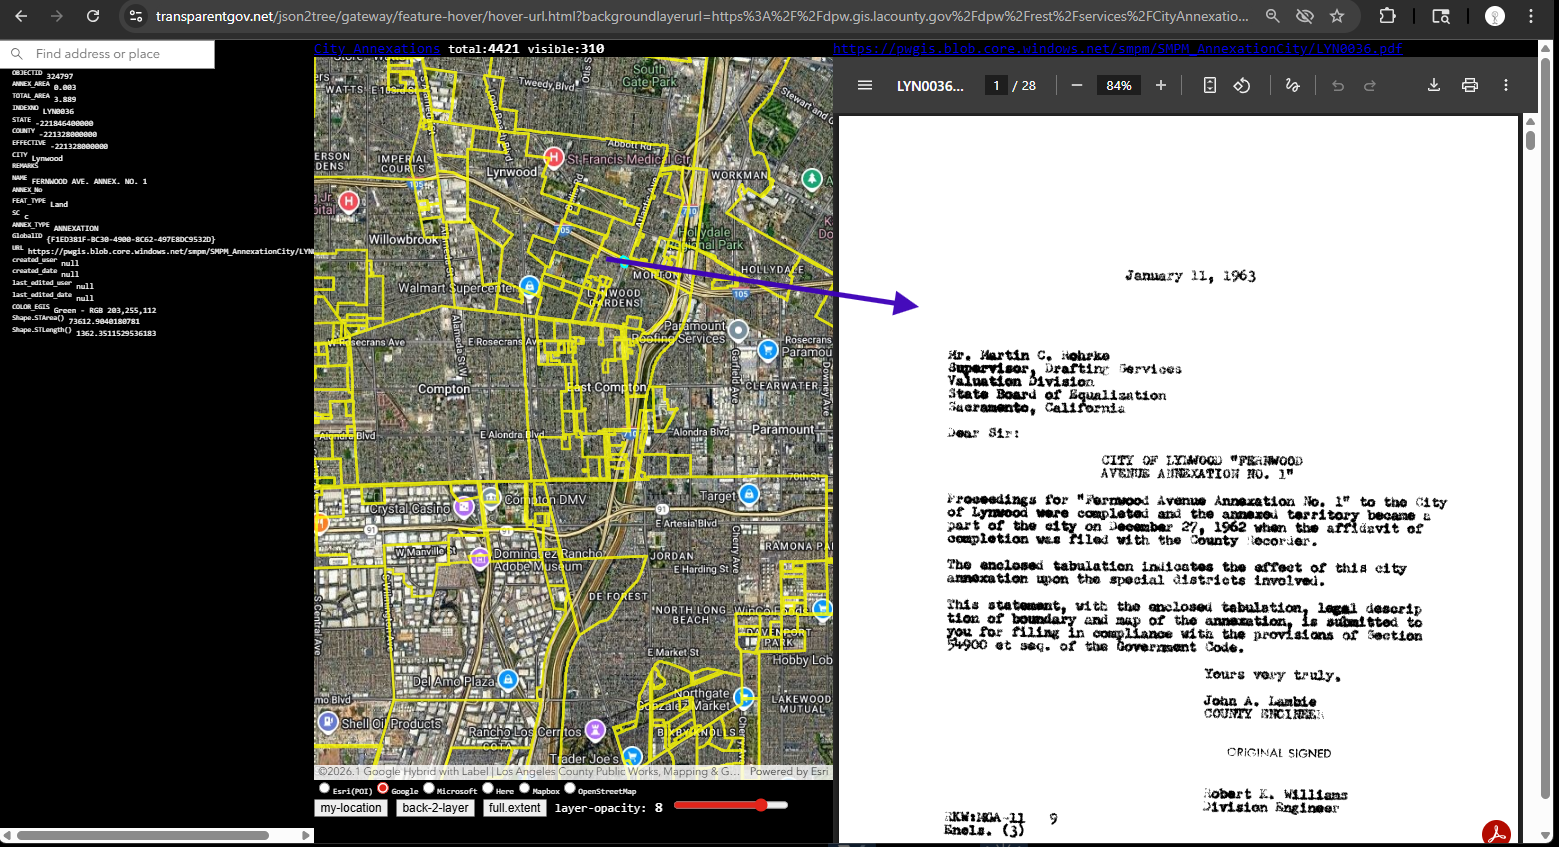1559x847 pixels.
Task: Open the City_Annexations layer link
Action: coord(377,49)
